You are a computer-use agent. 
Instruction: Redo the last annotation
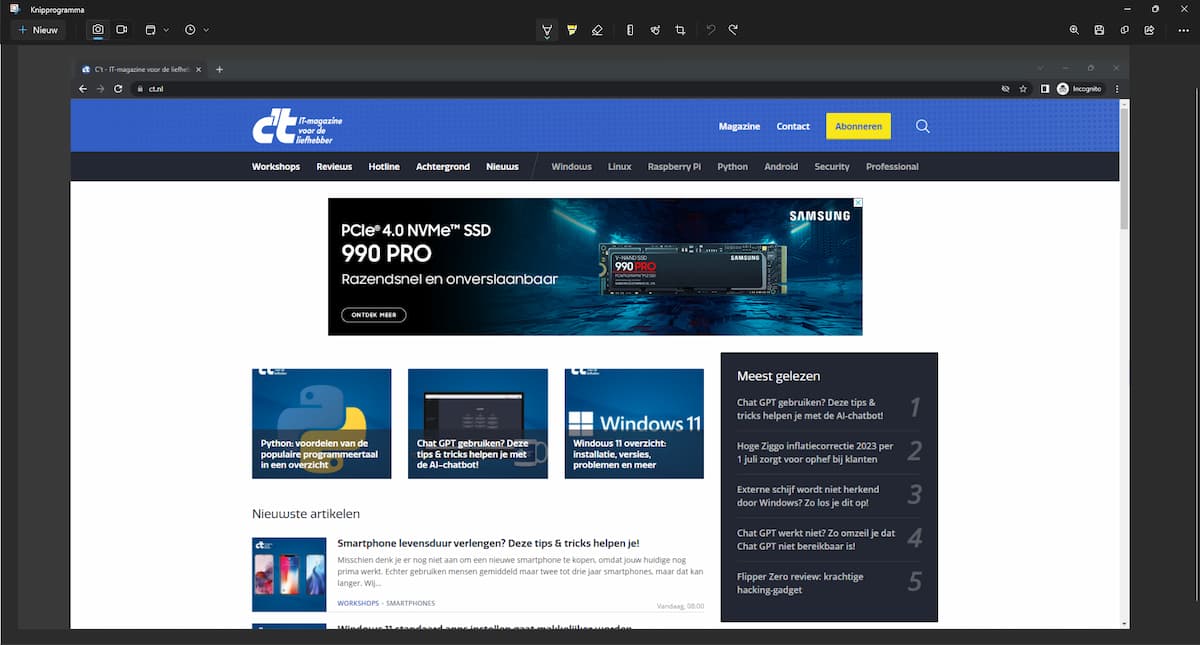(x=733, y=30)
